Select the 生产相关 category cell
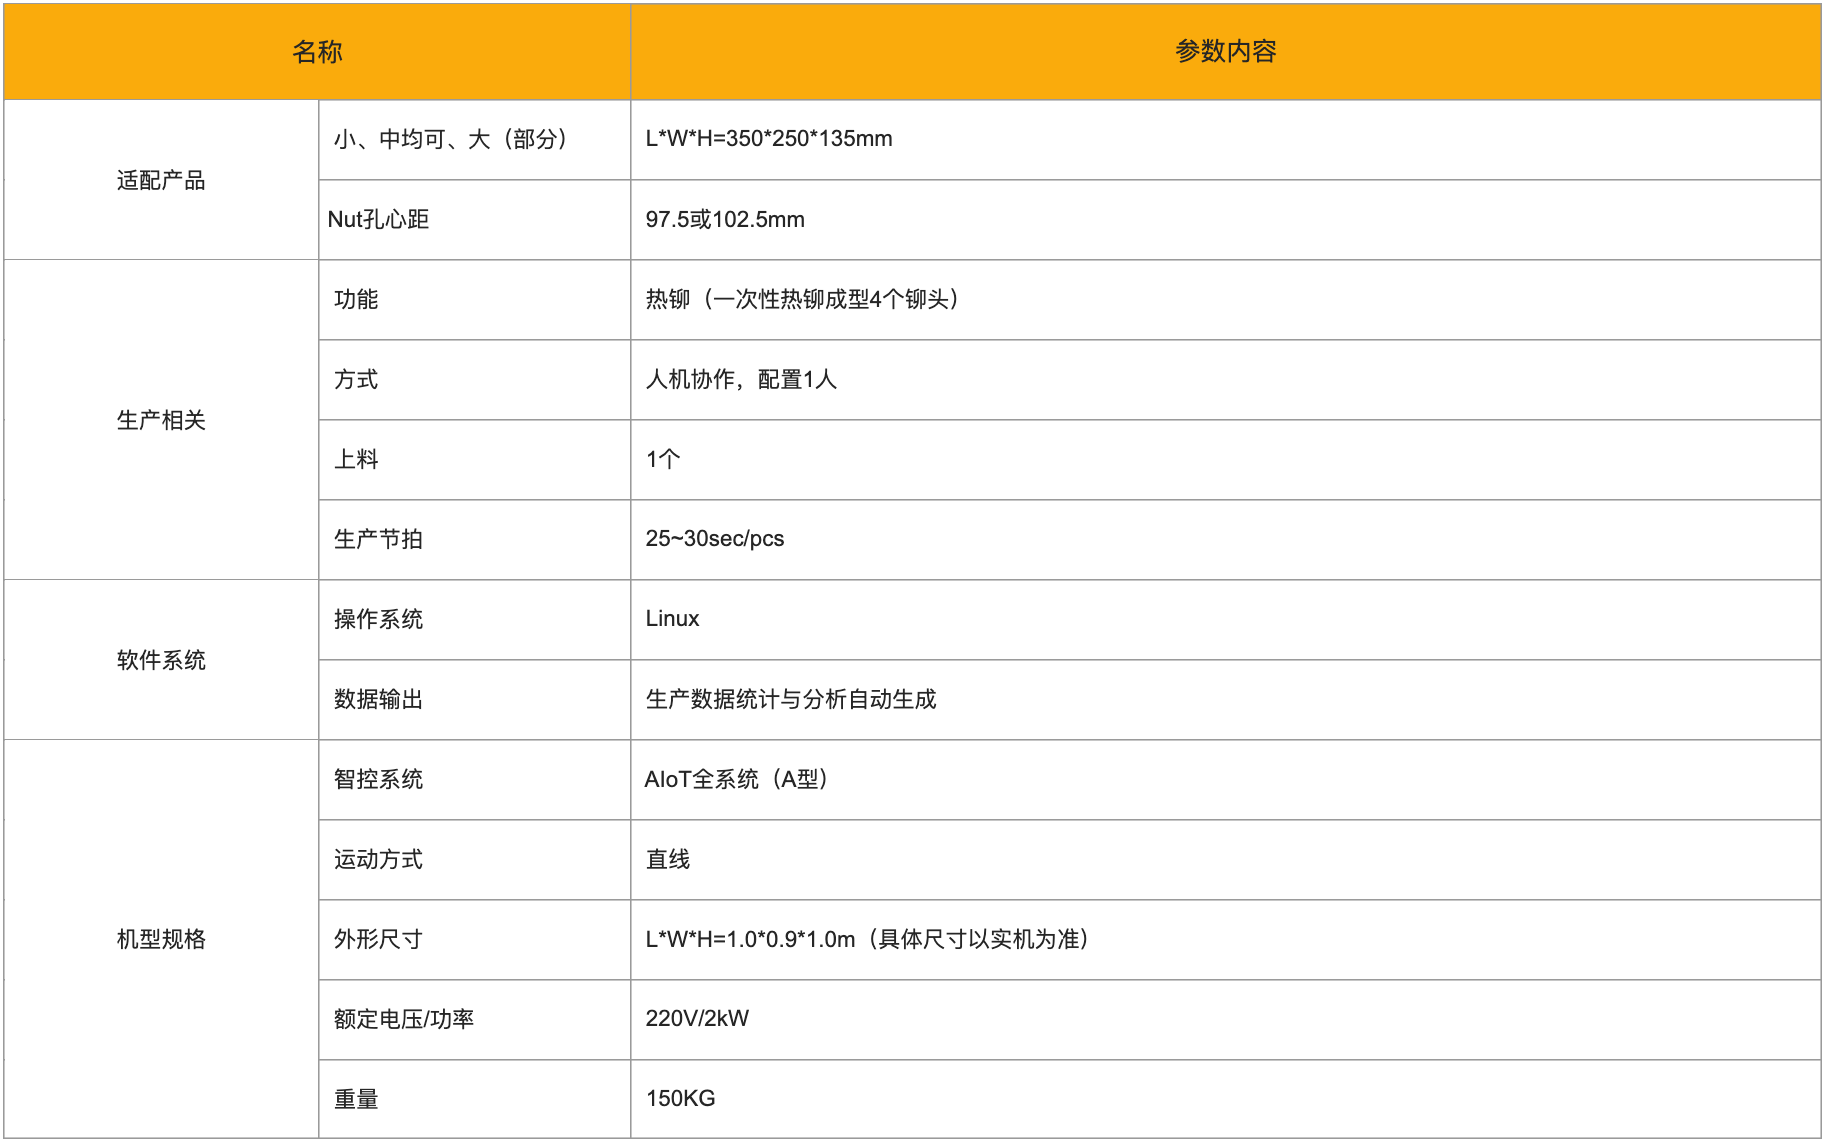Image resolution: width=1824 pixels, height=1144 pixels. coord(161,420)
